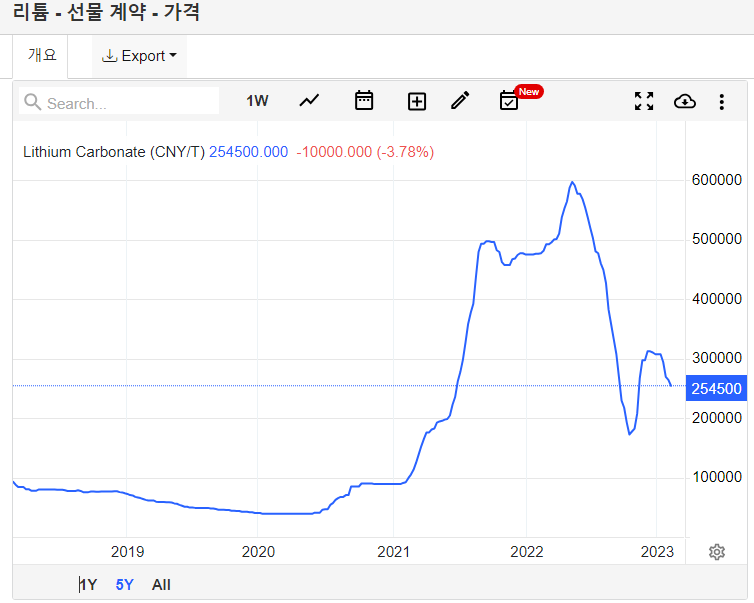The height and width of the screenshot is (603, 754).
Task: Click the 2019 x-axis label
Action: (127, 552)
